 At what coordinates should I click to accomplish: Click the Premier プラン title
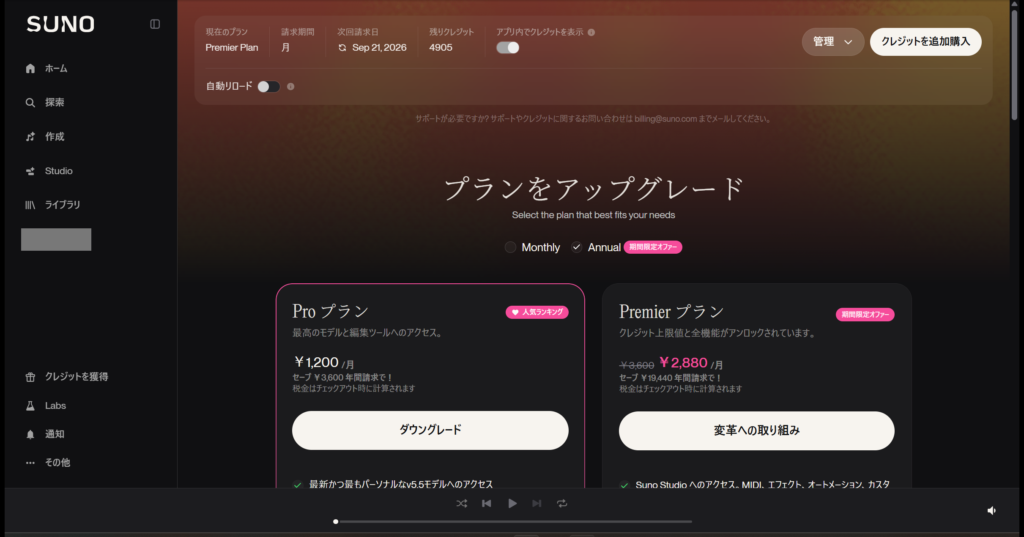(x=672, y=312)
